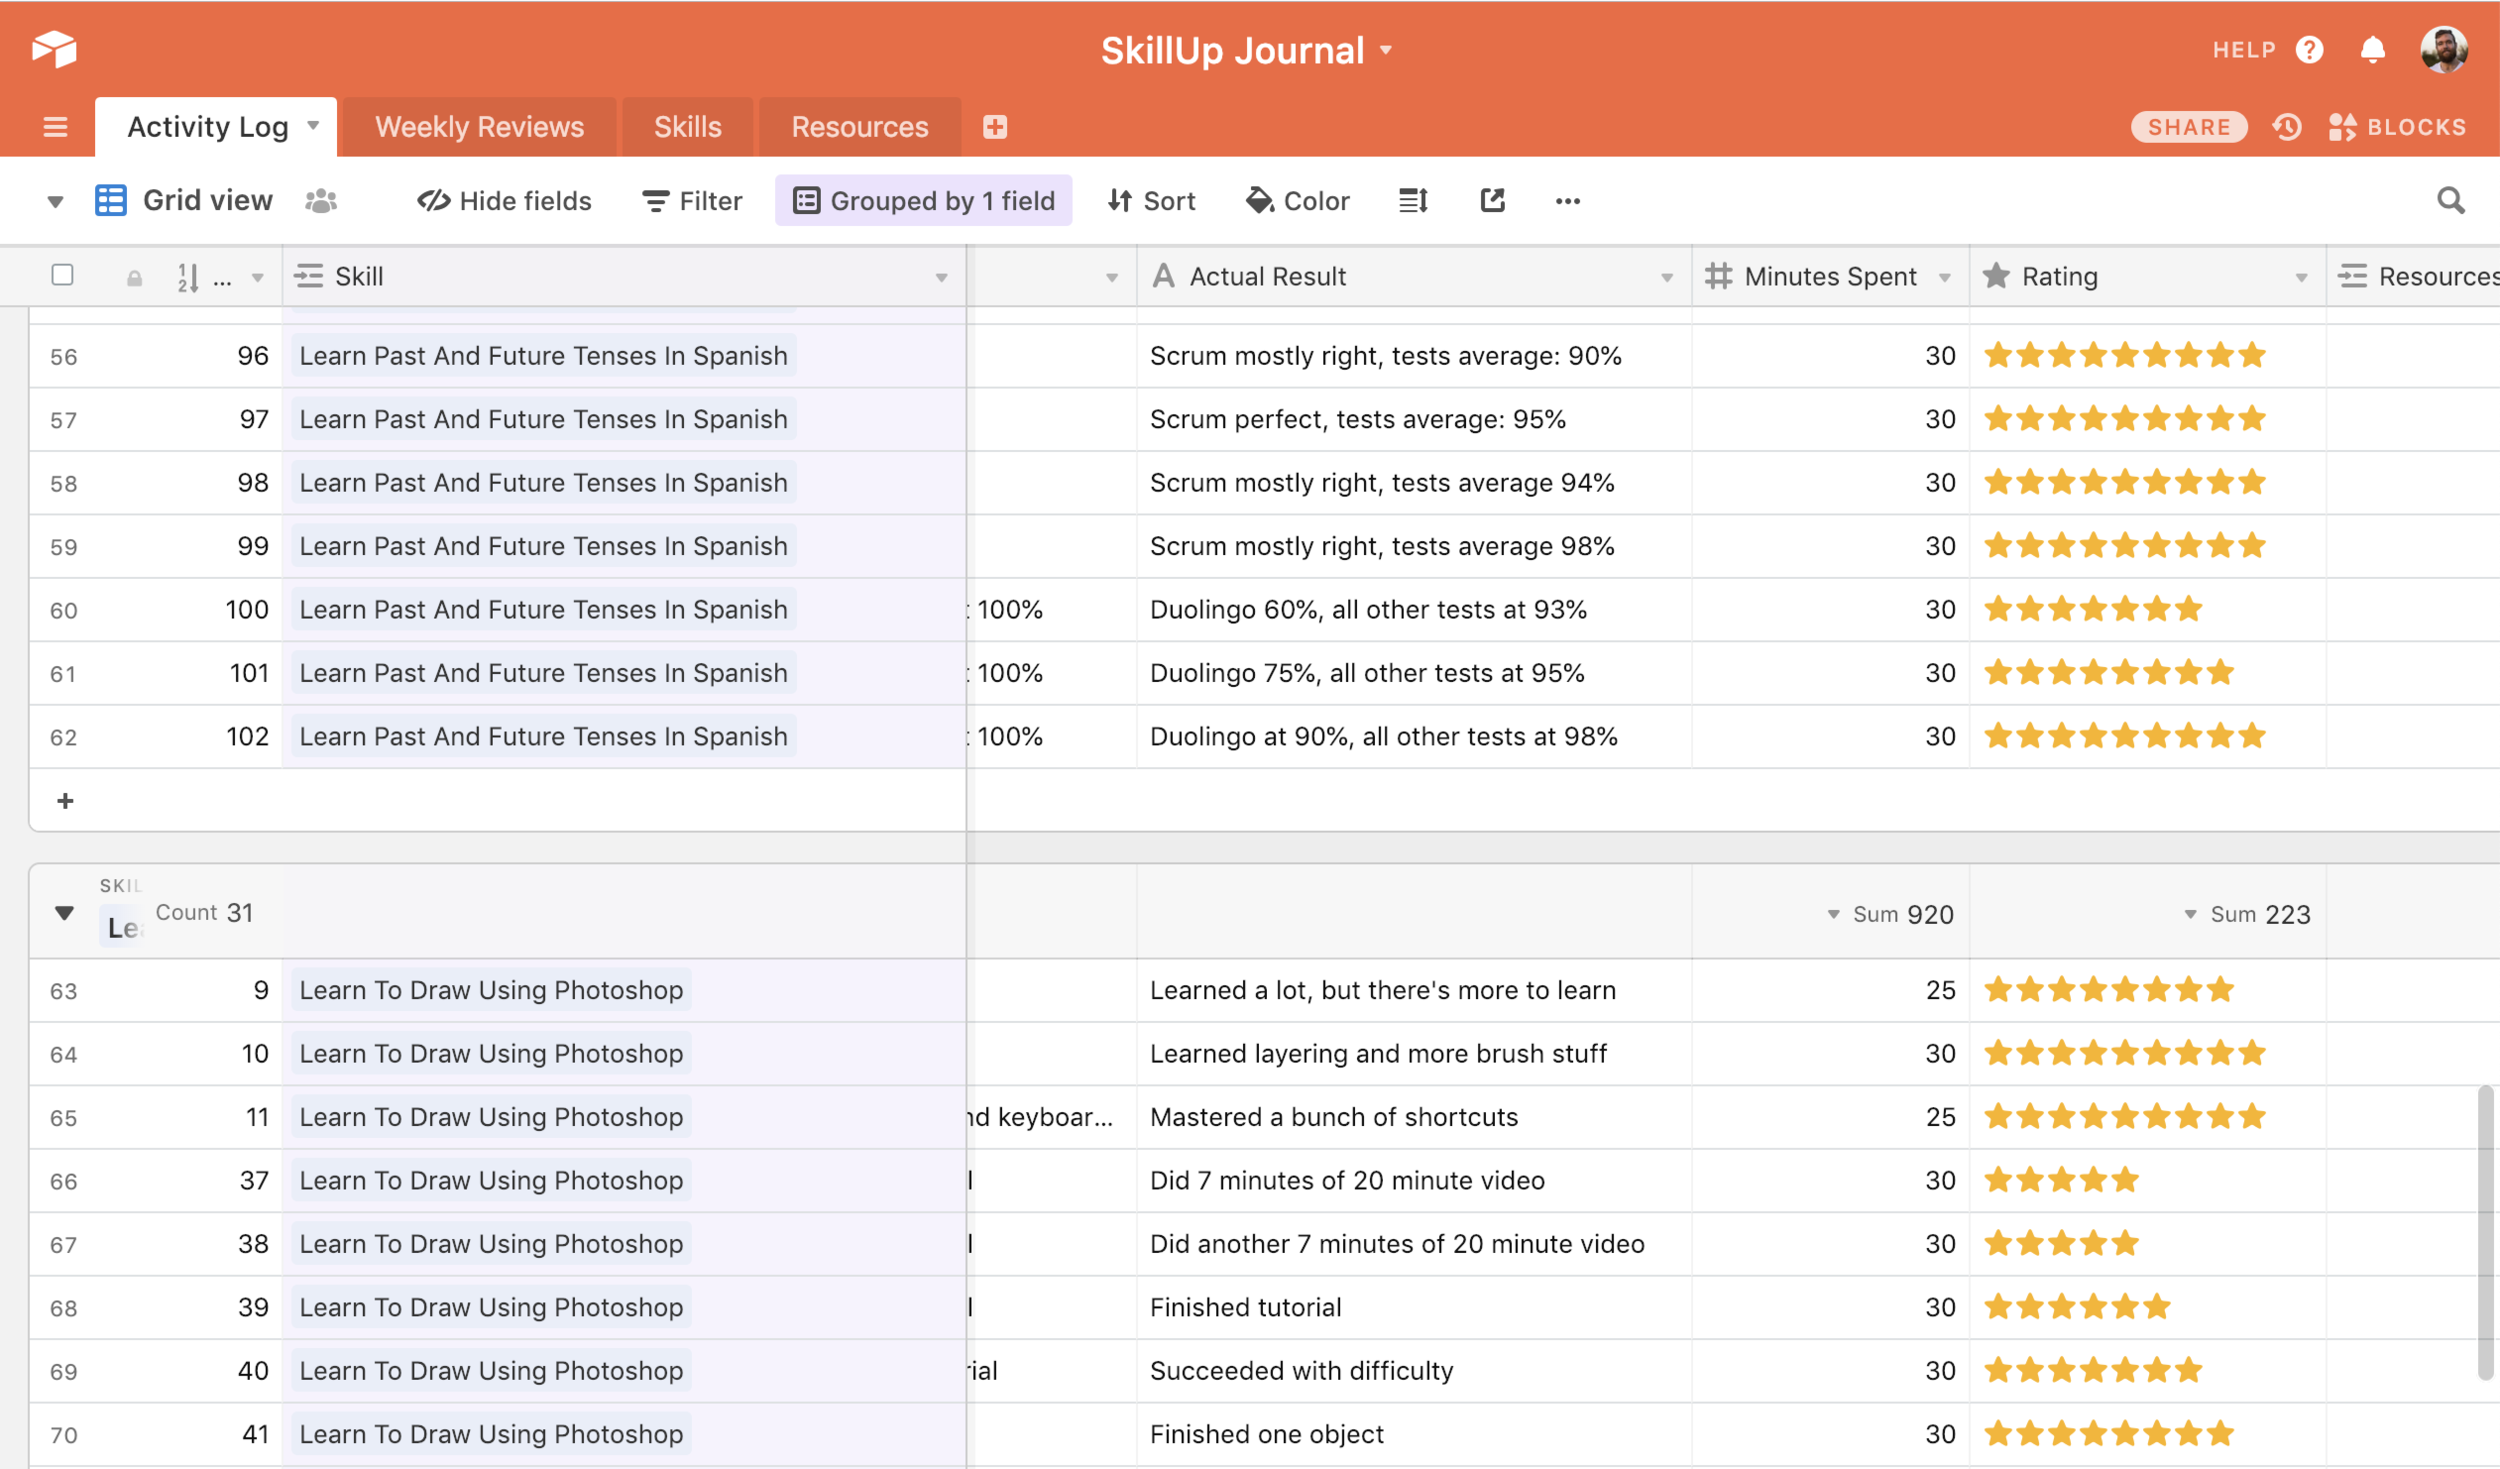Click the Rating column star icon
2500x1469 pixels.
point(1996,275)
